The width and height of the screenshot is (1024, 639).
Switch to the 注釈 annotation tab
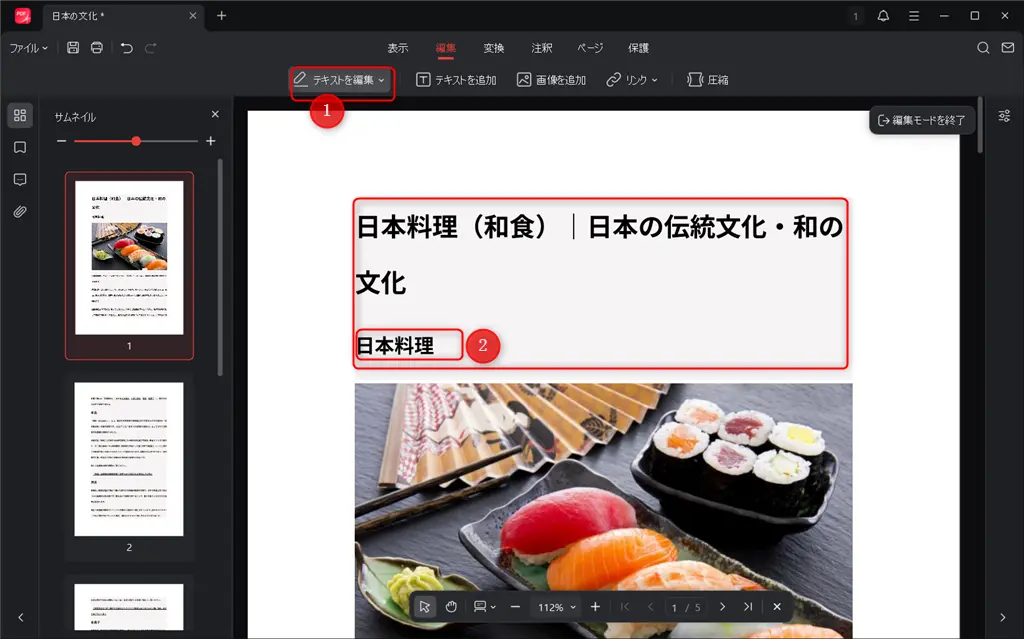(x=541, y=47)
